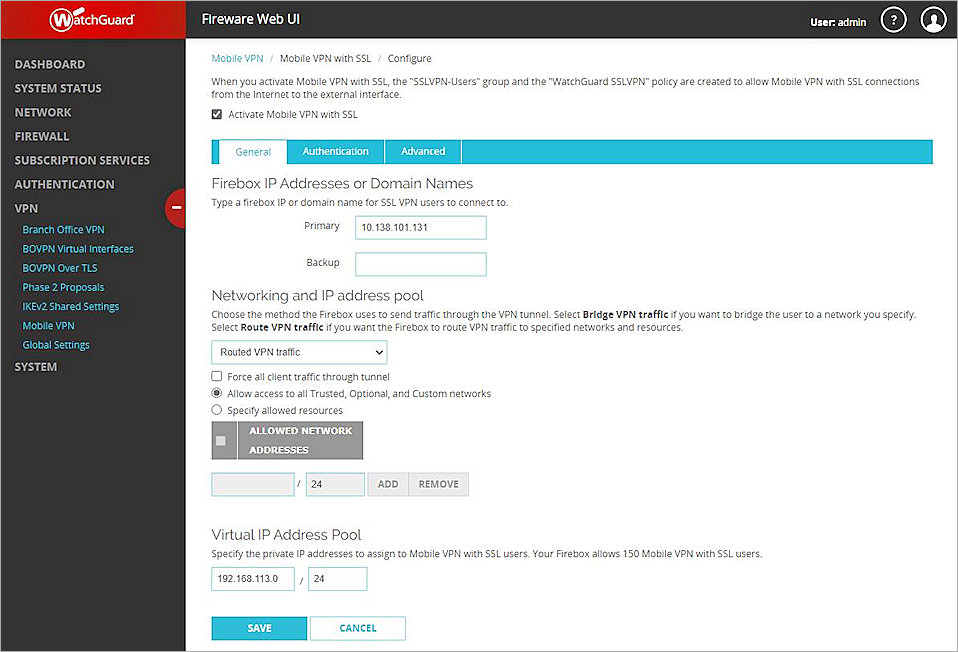958x652 pixels.
Task: Click the Virtual IP Address Pool input field
Action: (x=252, y=578)
